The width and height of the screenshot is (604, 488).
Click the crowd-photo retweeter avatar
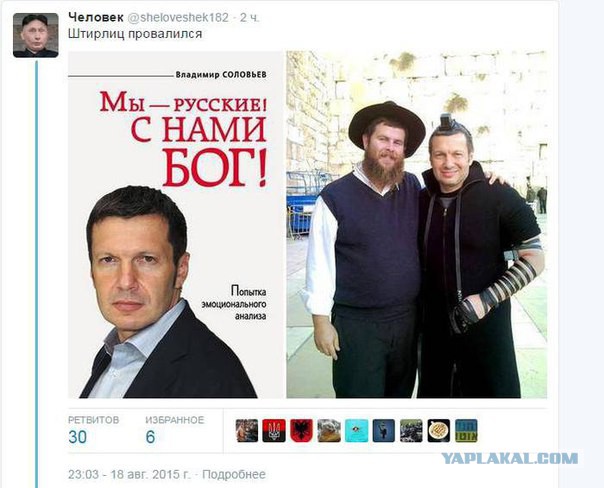click(x=411, y=431)
